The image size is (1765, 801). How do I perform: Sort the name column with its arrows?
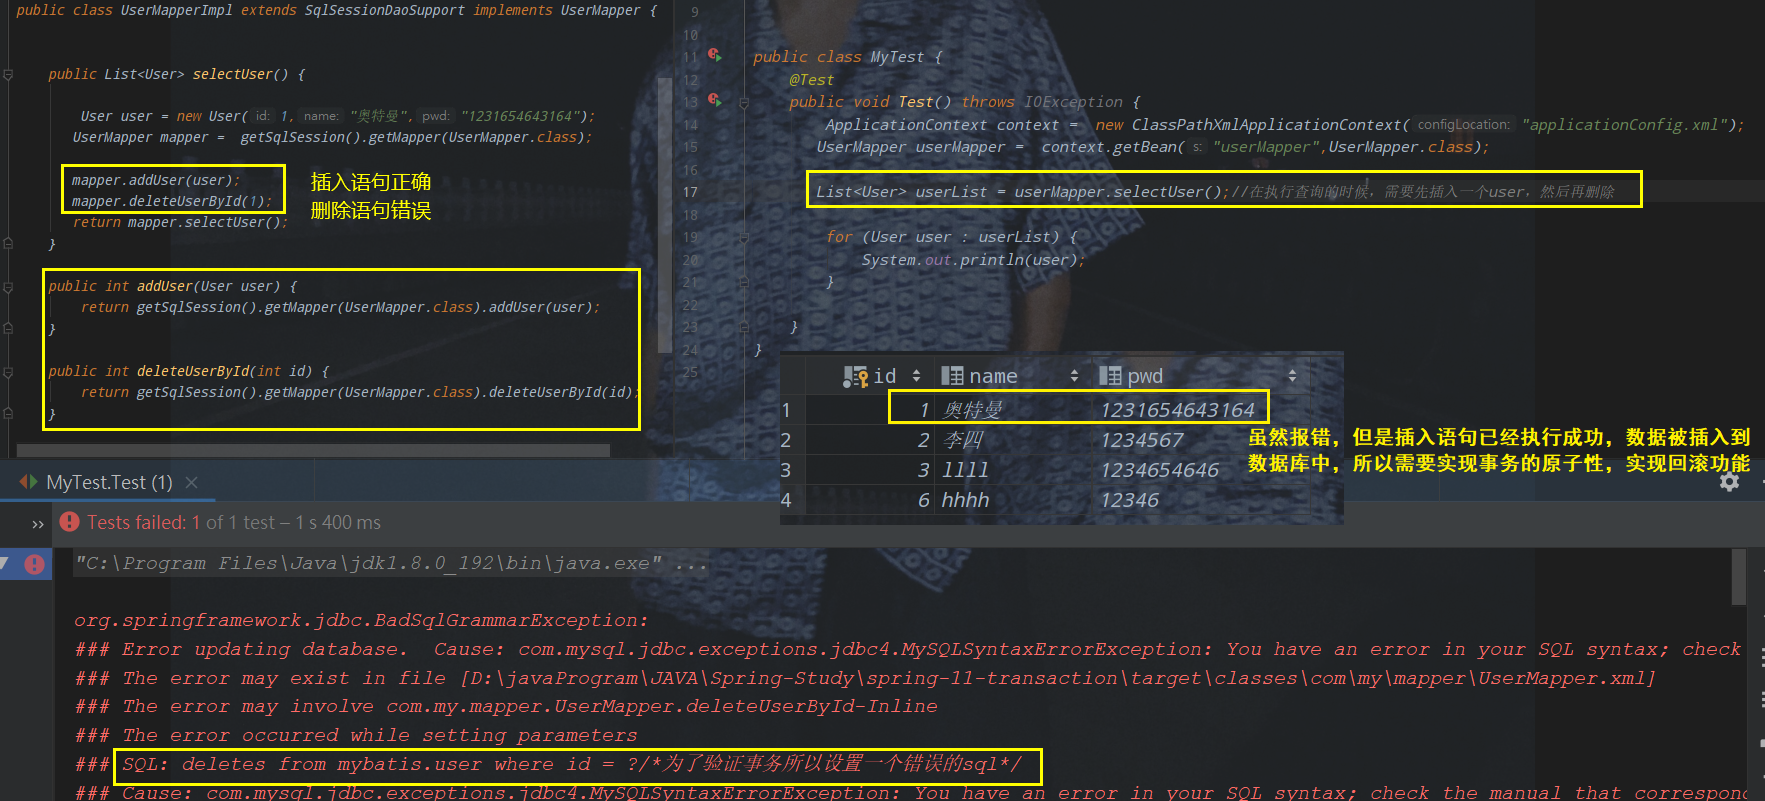click(1074, 376)
